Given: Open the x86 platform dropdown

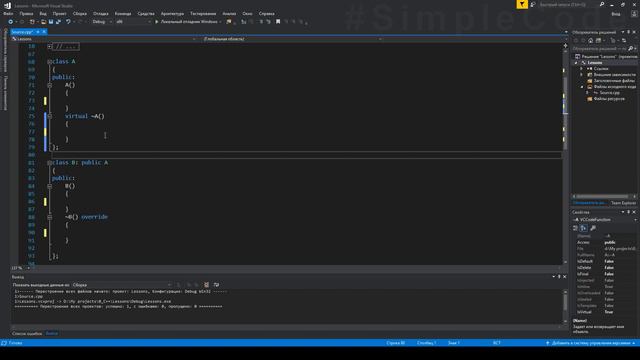Looking at the screenshot, I should click(133, 22).
